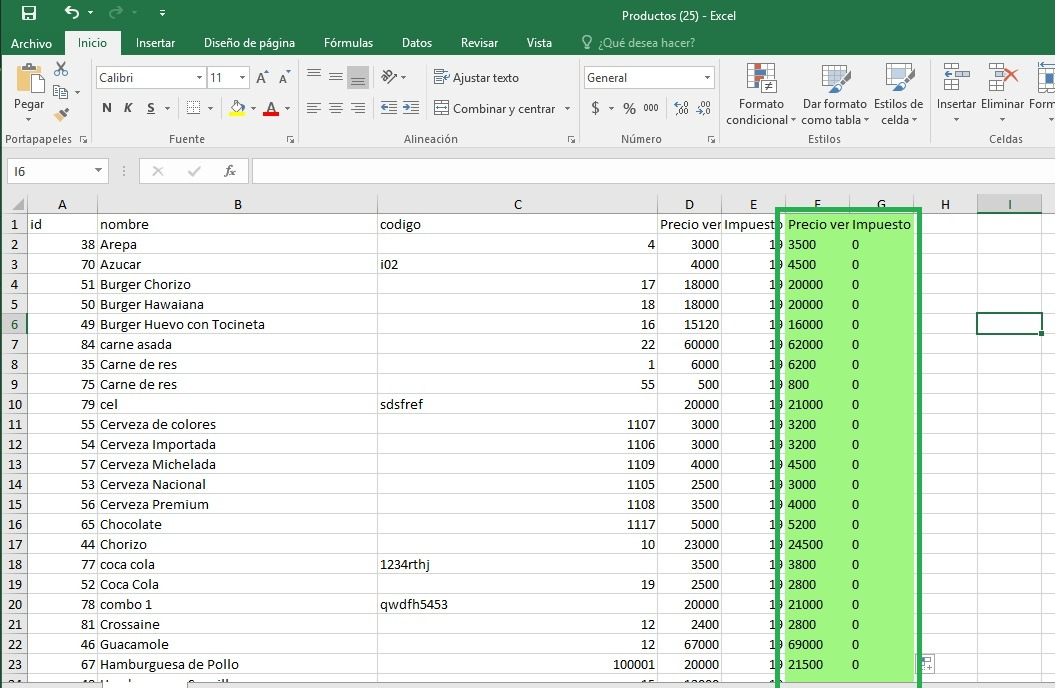Open the Calibri font name dropdown
The width and height of the screenshot is (1055, 688).
point(199,78)
